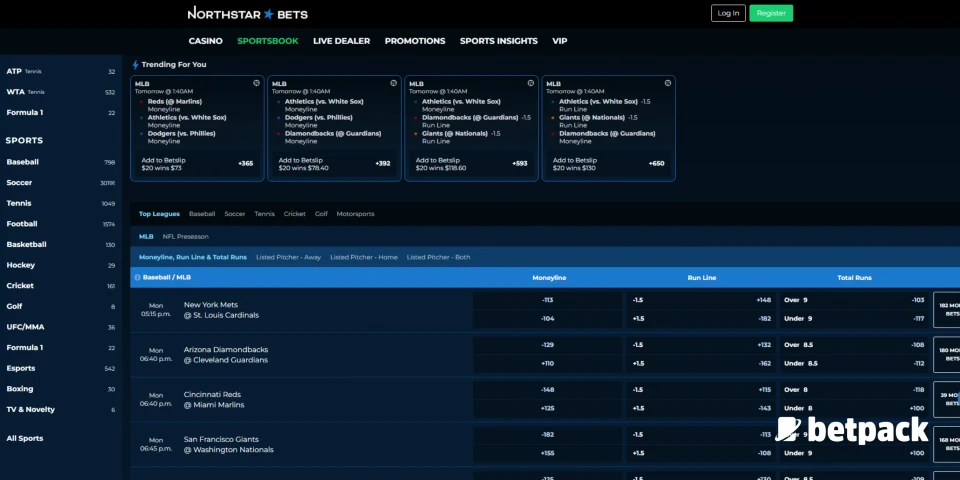
Task: Dismiss the trending card with +650 odds
Action: [668, 83]
